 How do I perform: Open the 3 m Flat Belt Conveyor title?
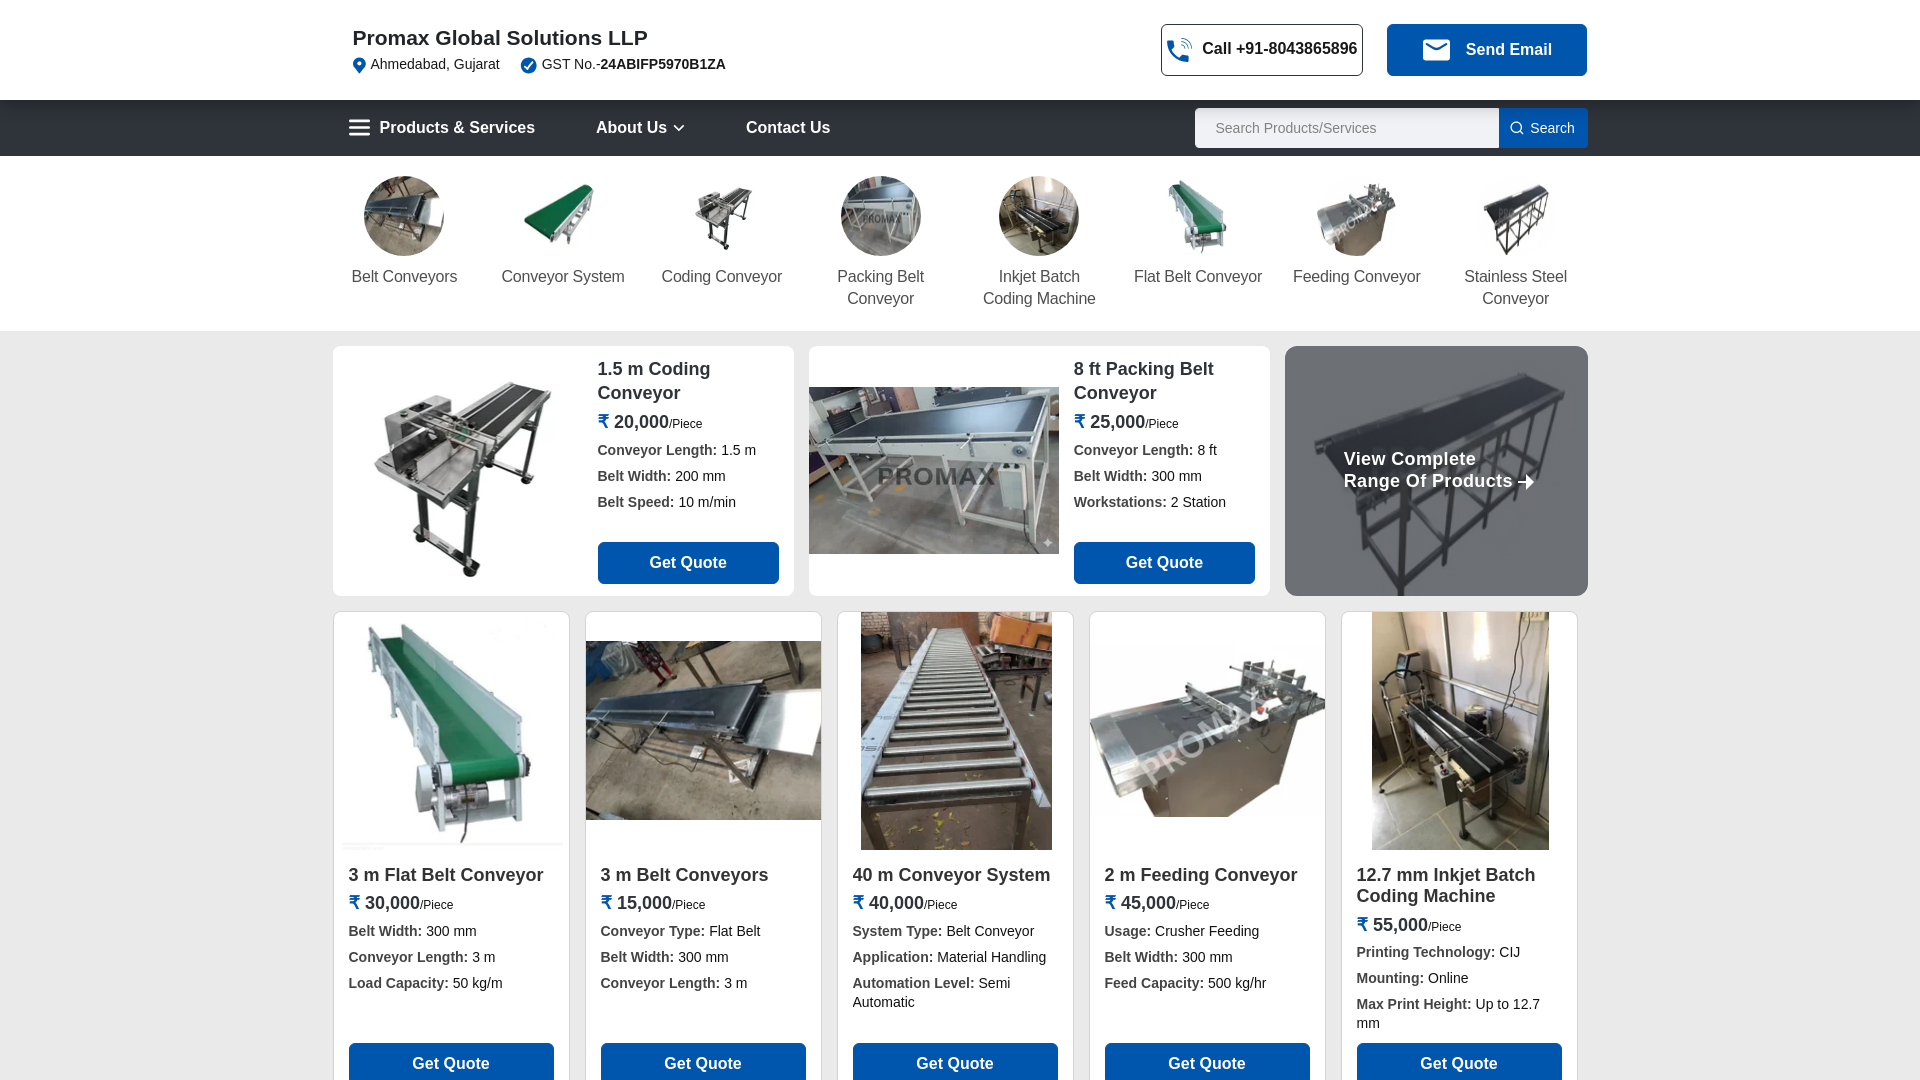[446, 875]
